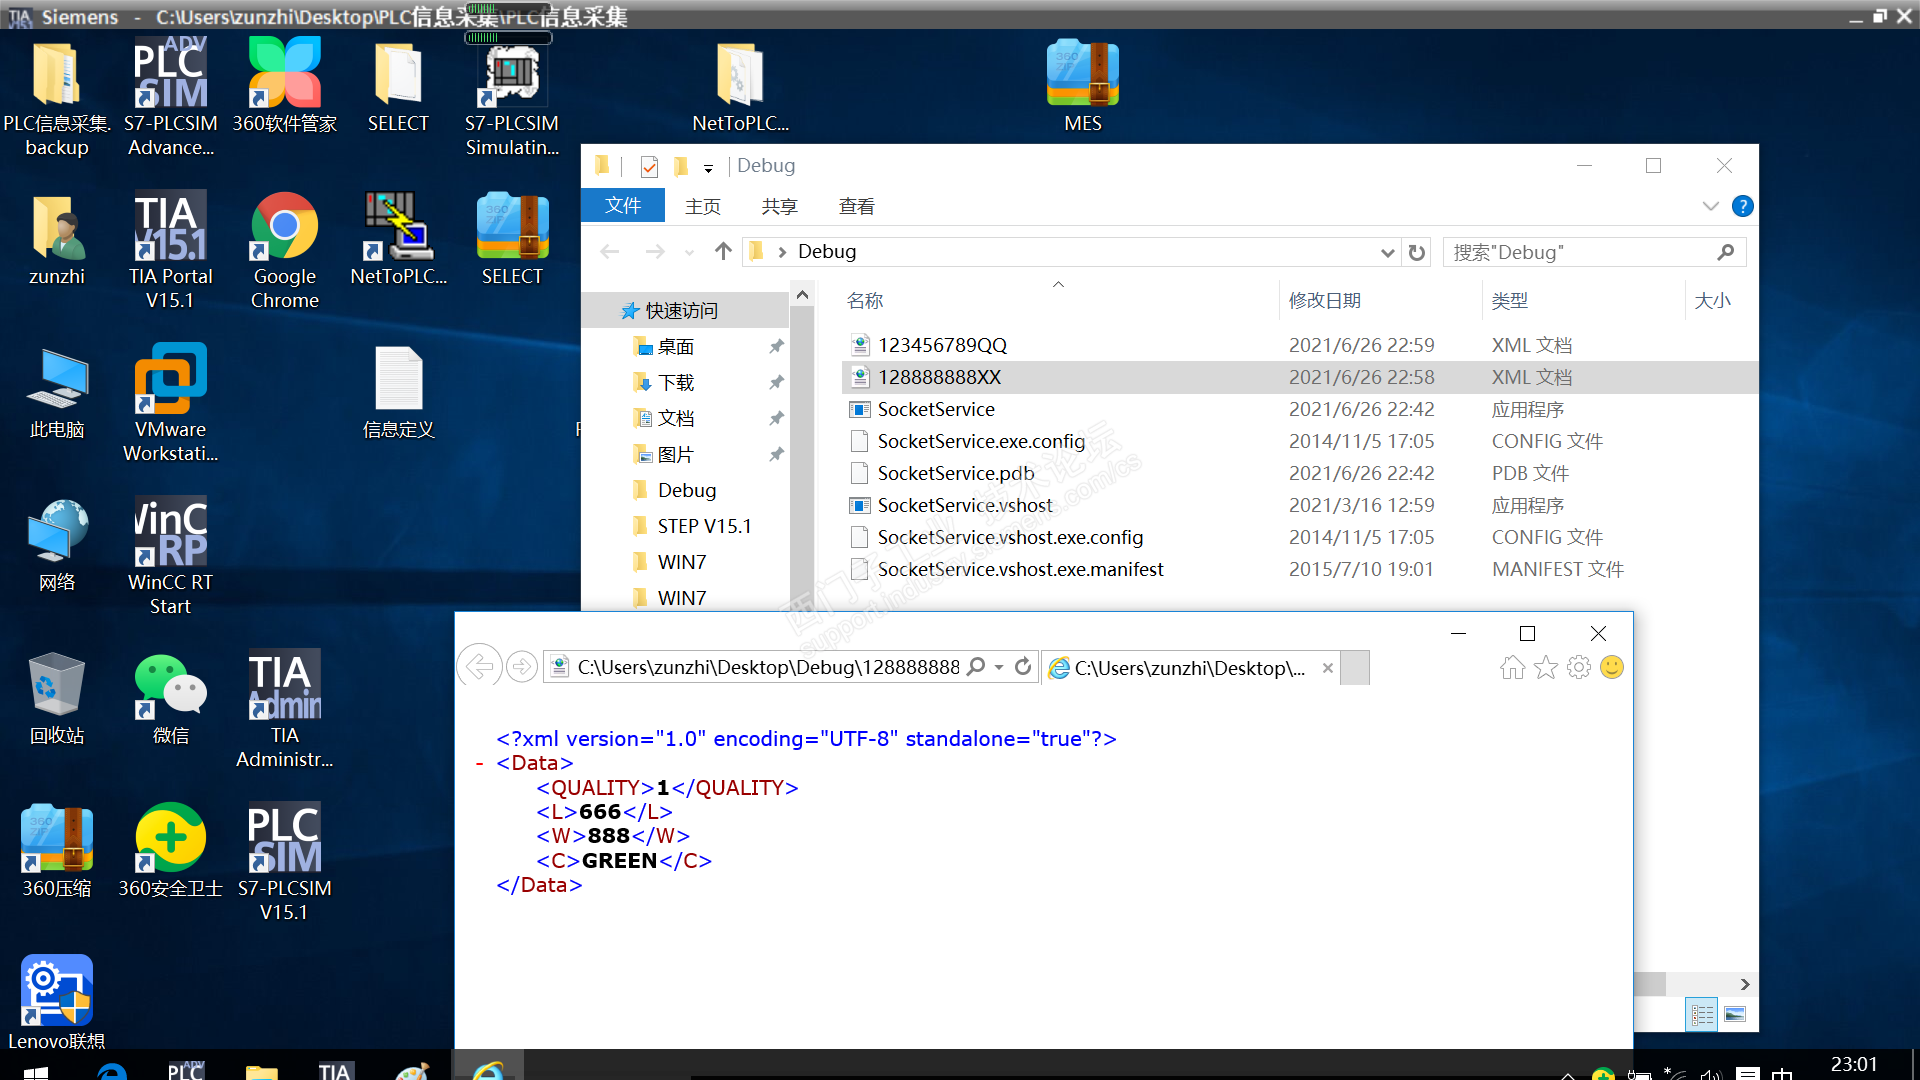The image size is (1920, 1080).
Task: Open IE tools gear icon
Action: pyautogui.click(x=1579, y=668)
